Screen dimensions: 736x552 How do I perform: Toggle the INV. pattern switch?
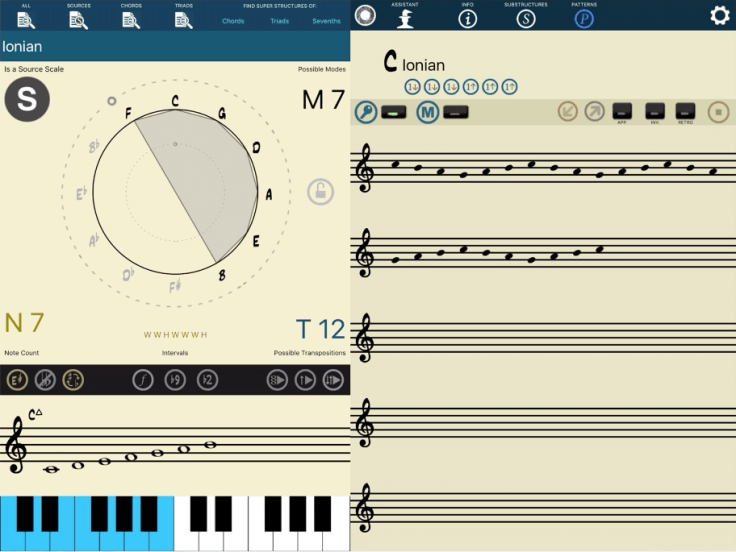(x=654, y=111)
